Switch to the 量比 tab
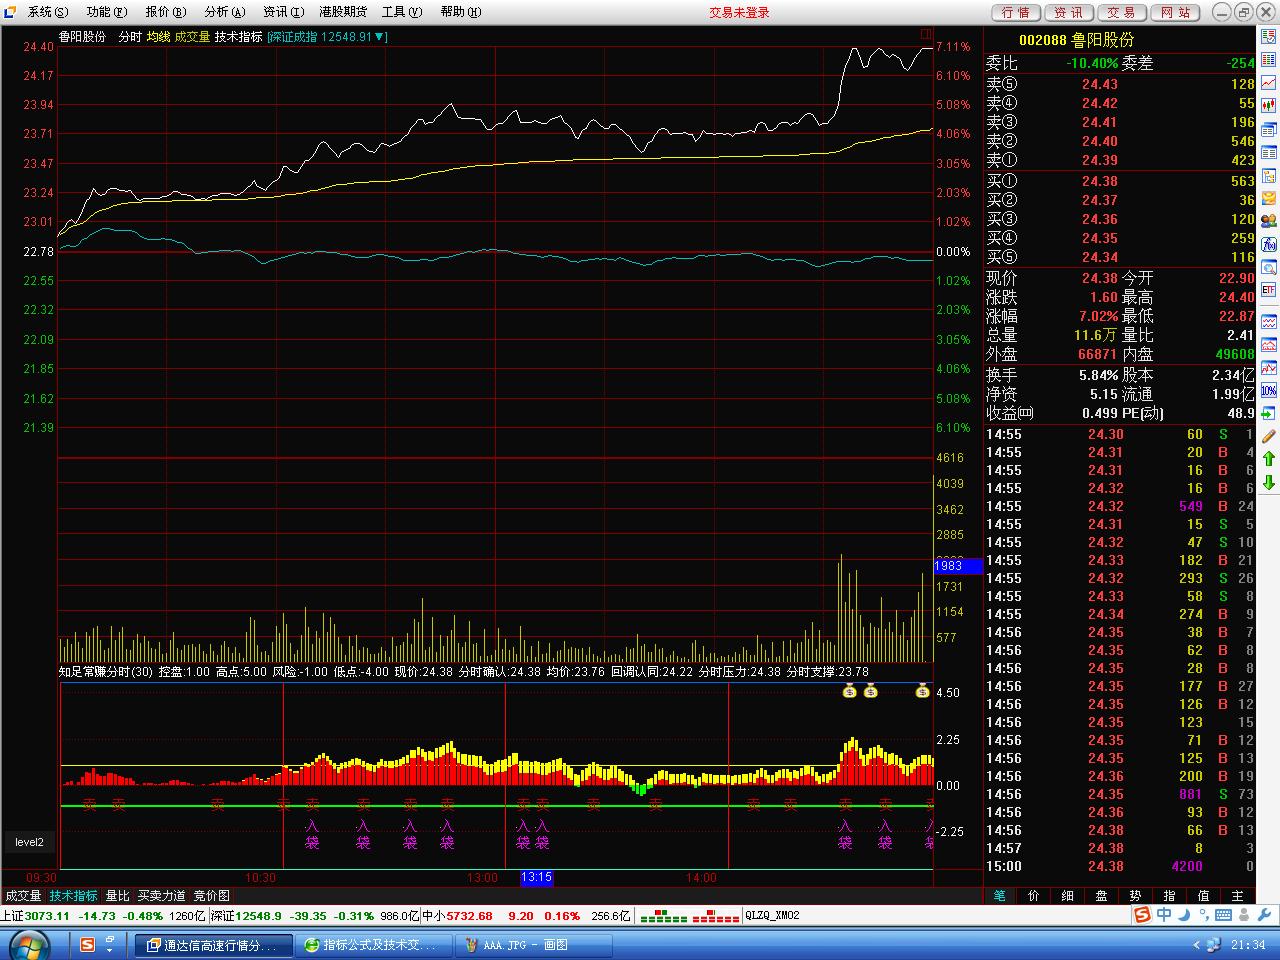This screenshot has height=960, width=1280. pyautogui.click(x=118, y=896)
